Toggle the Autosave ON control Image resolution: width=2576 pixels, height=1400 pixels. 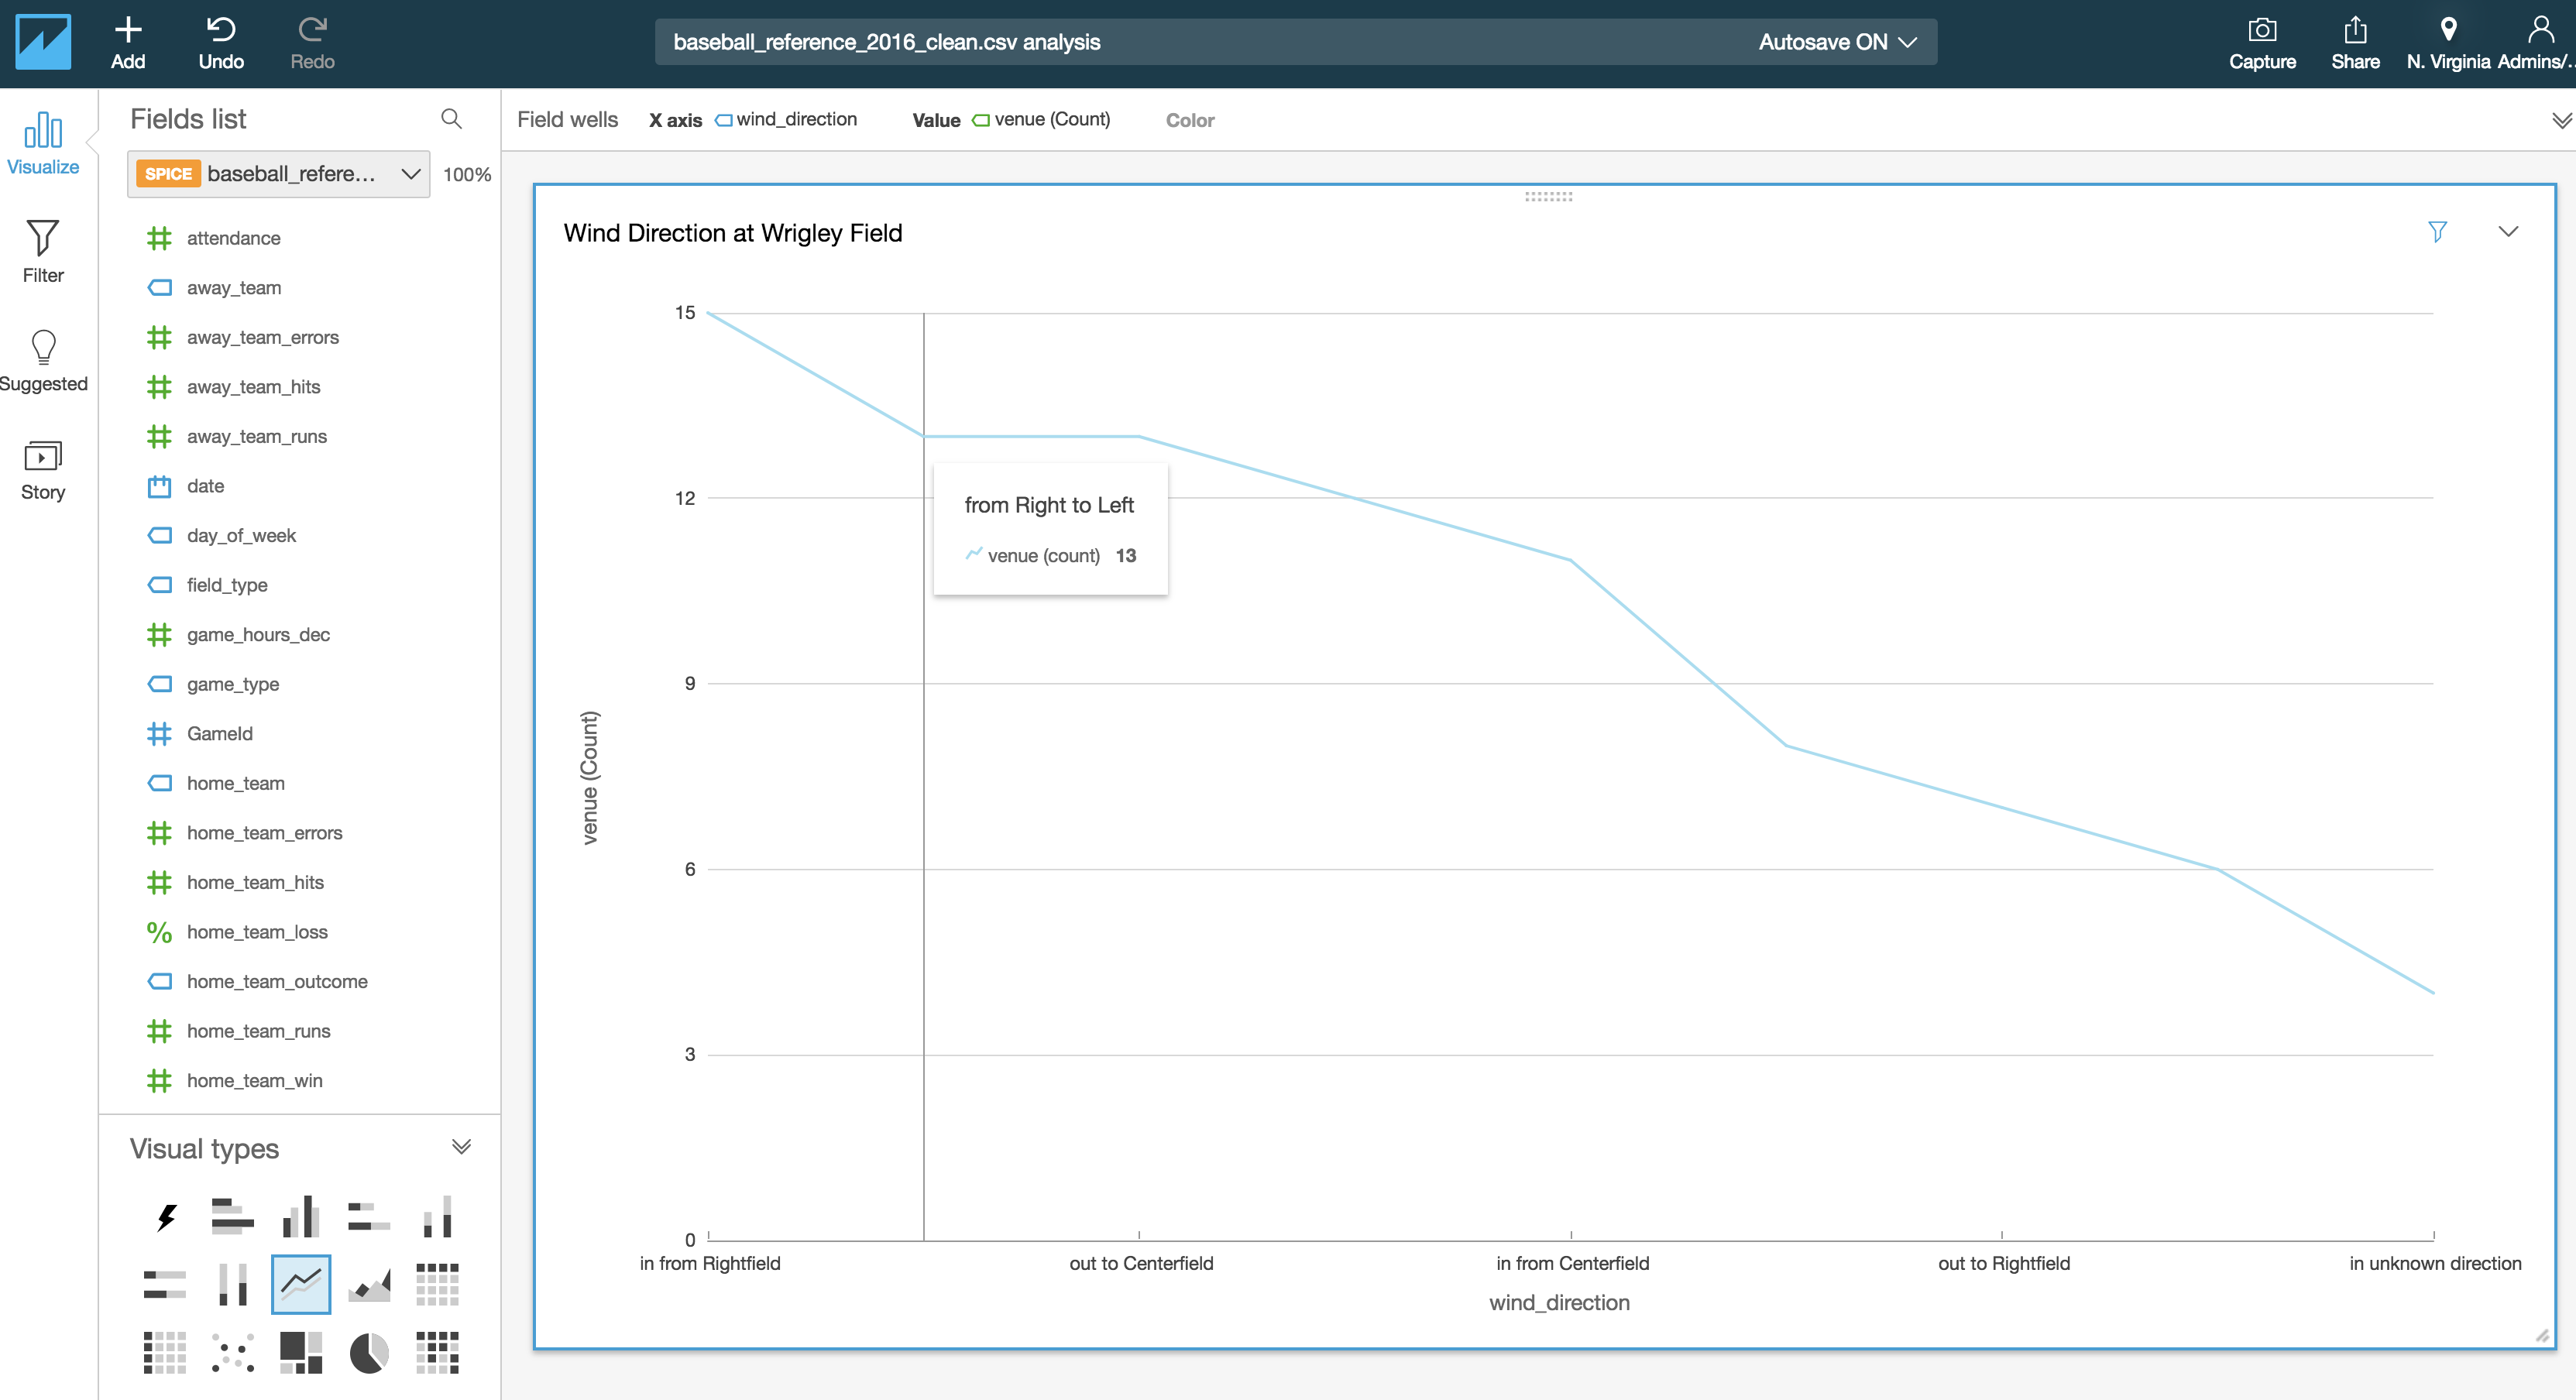(1836, 42)
